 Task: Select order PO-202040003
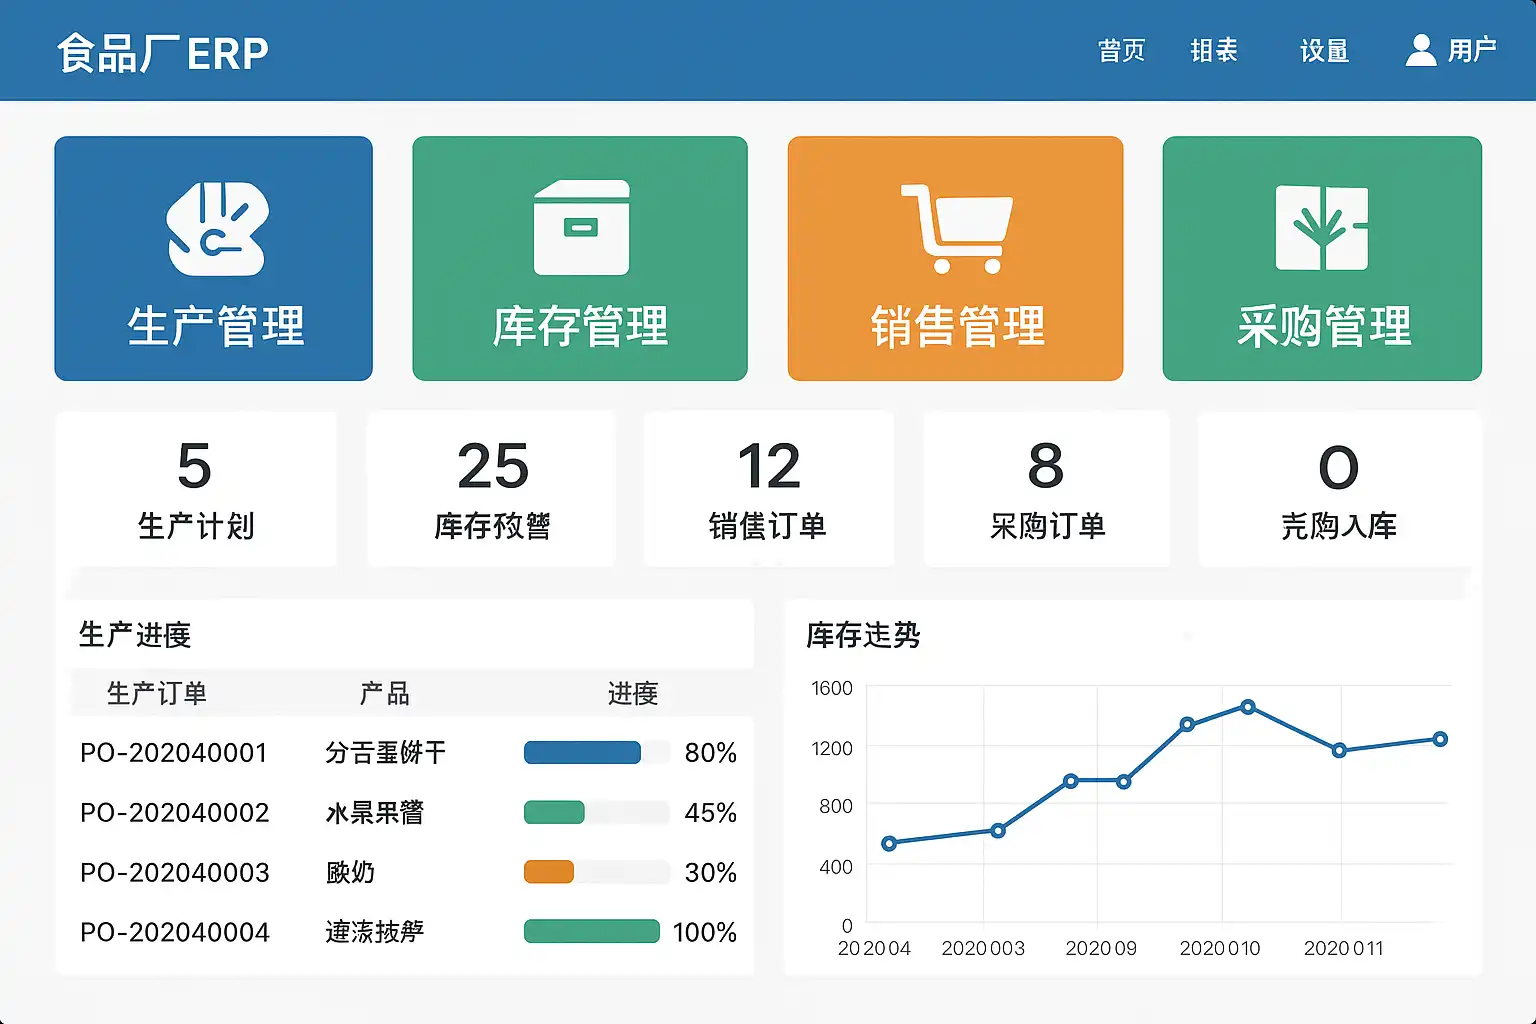175,872
